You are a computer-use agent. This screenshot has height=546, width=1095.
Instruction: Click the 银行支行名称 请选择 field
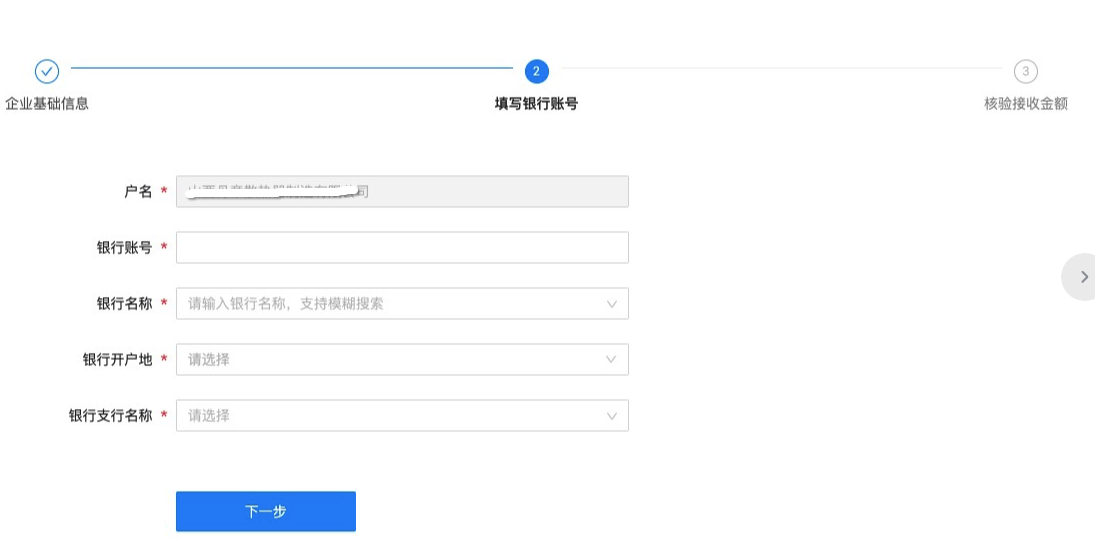pos(390,416)
